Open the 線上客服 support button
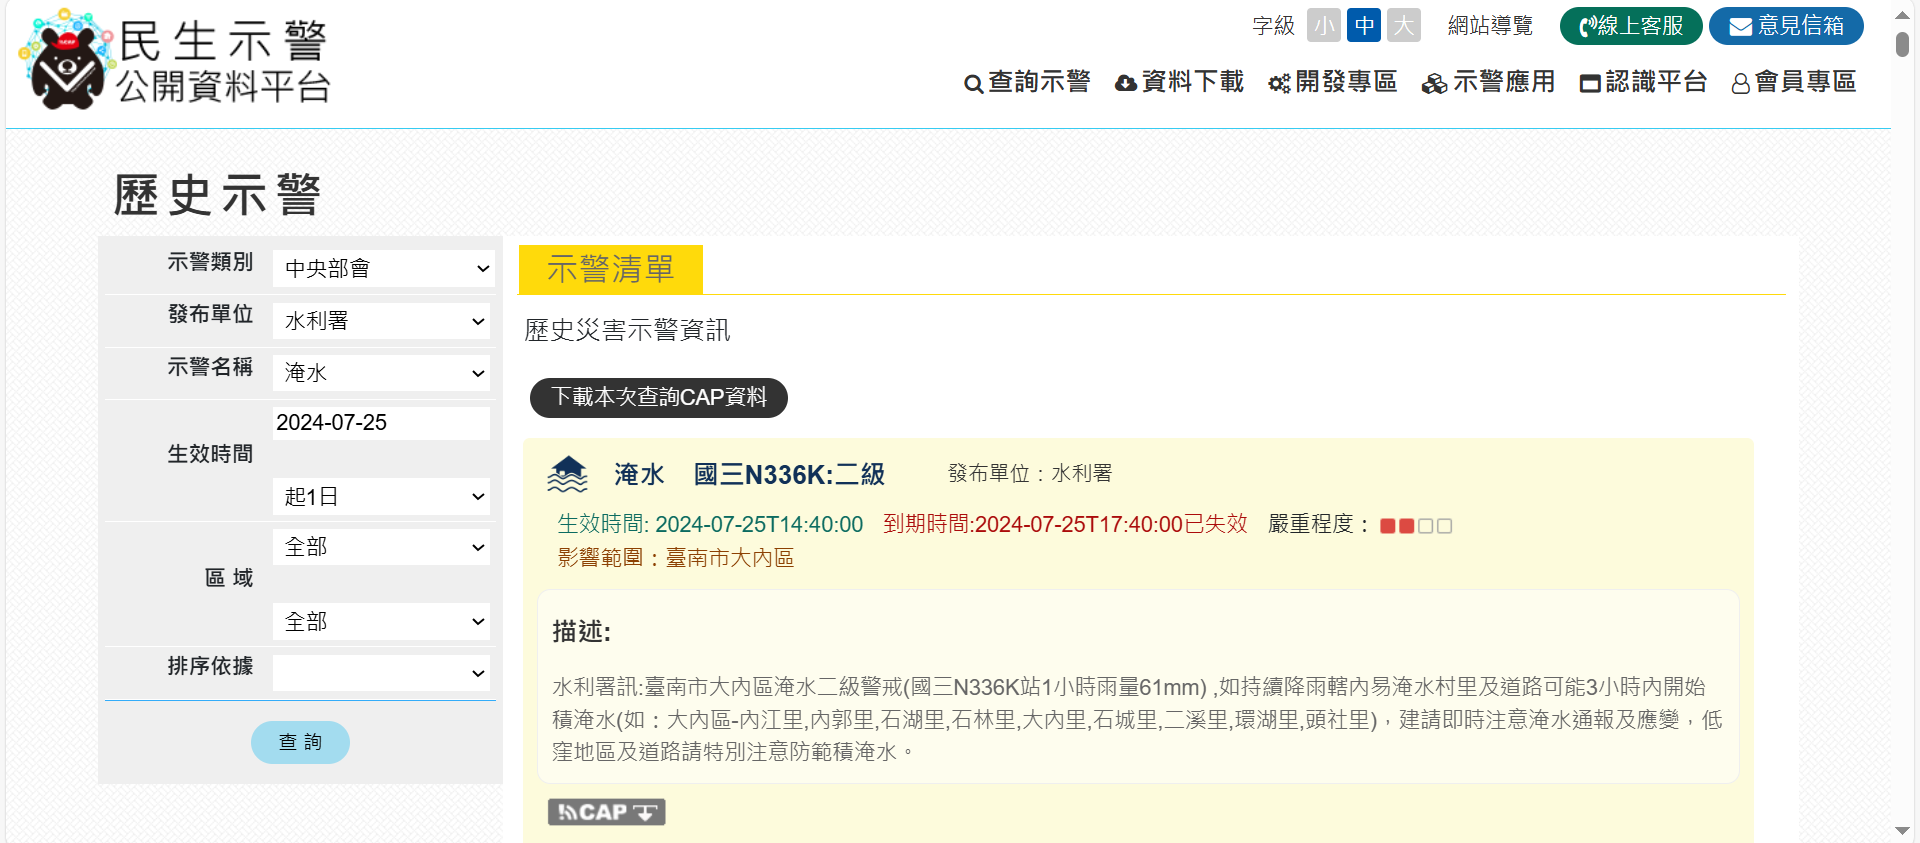The height and width of the screenshot is (843, 1920). tap(1631, 26)
